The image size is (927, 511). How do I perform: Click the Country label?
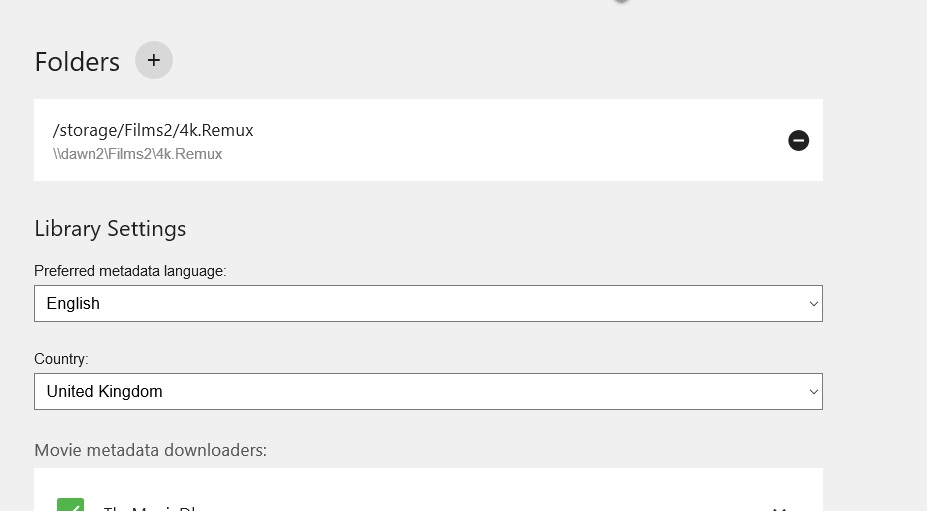pyautogui.click(x=61, y=359)
